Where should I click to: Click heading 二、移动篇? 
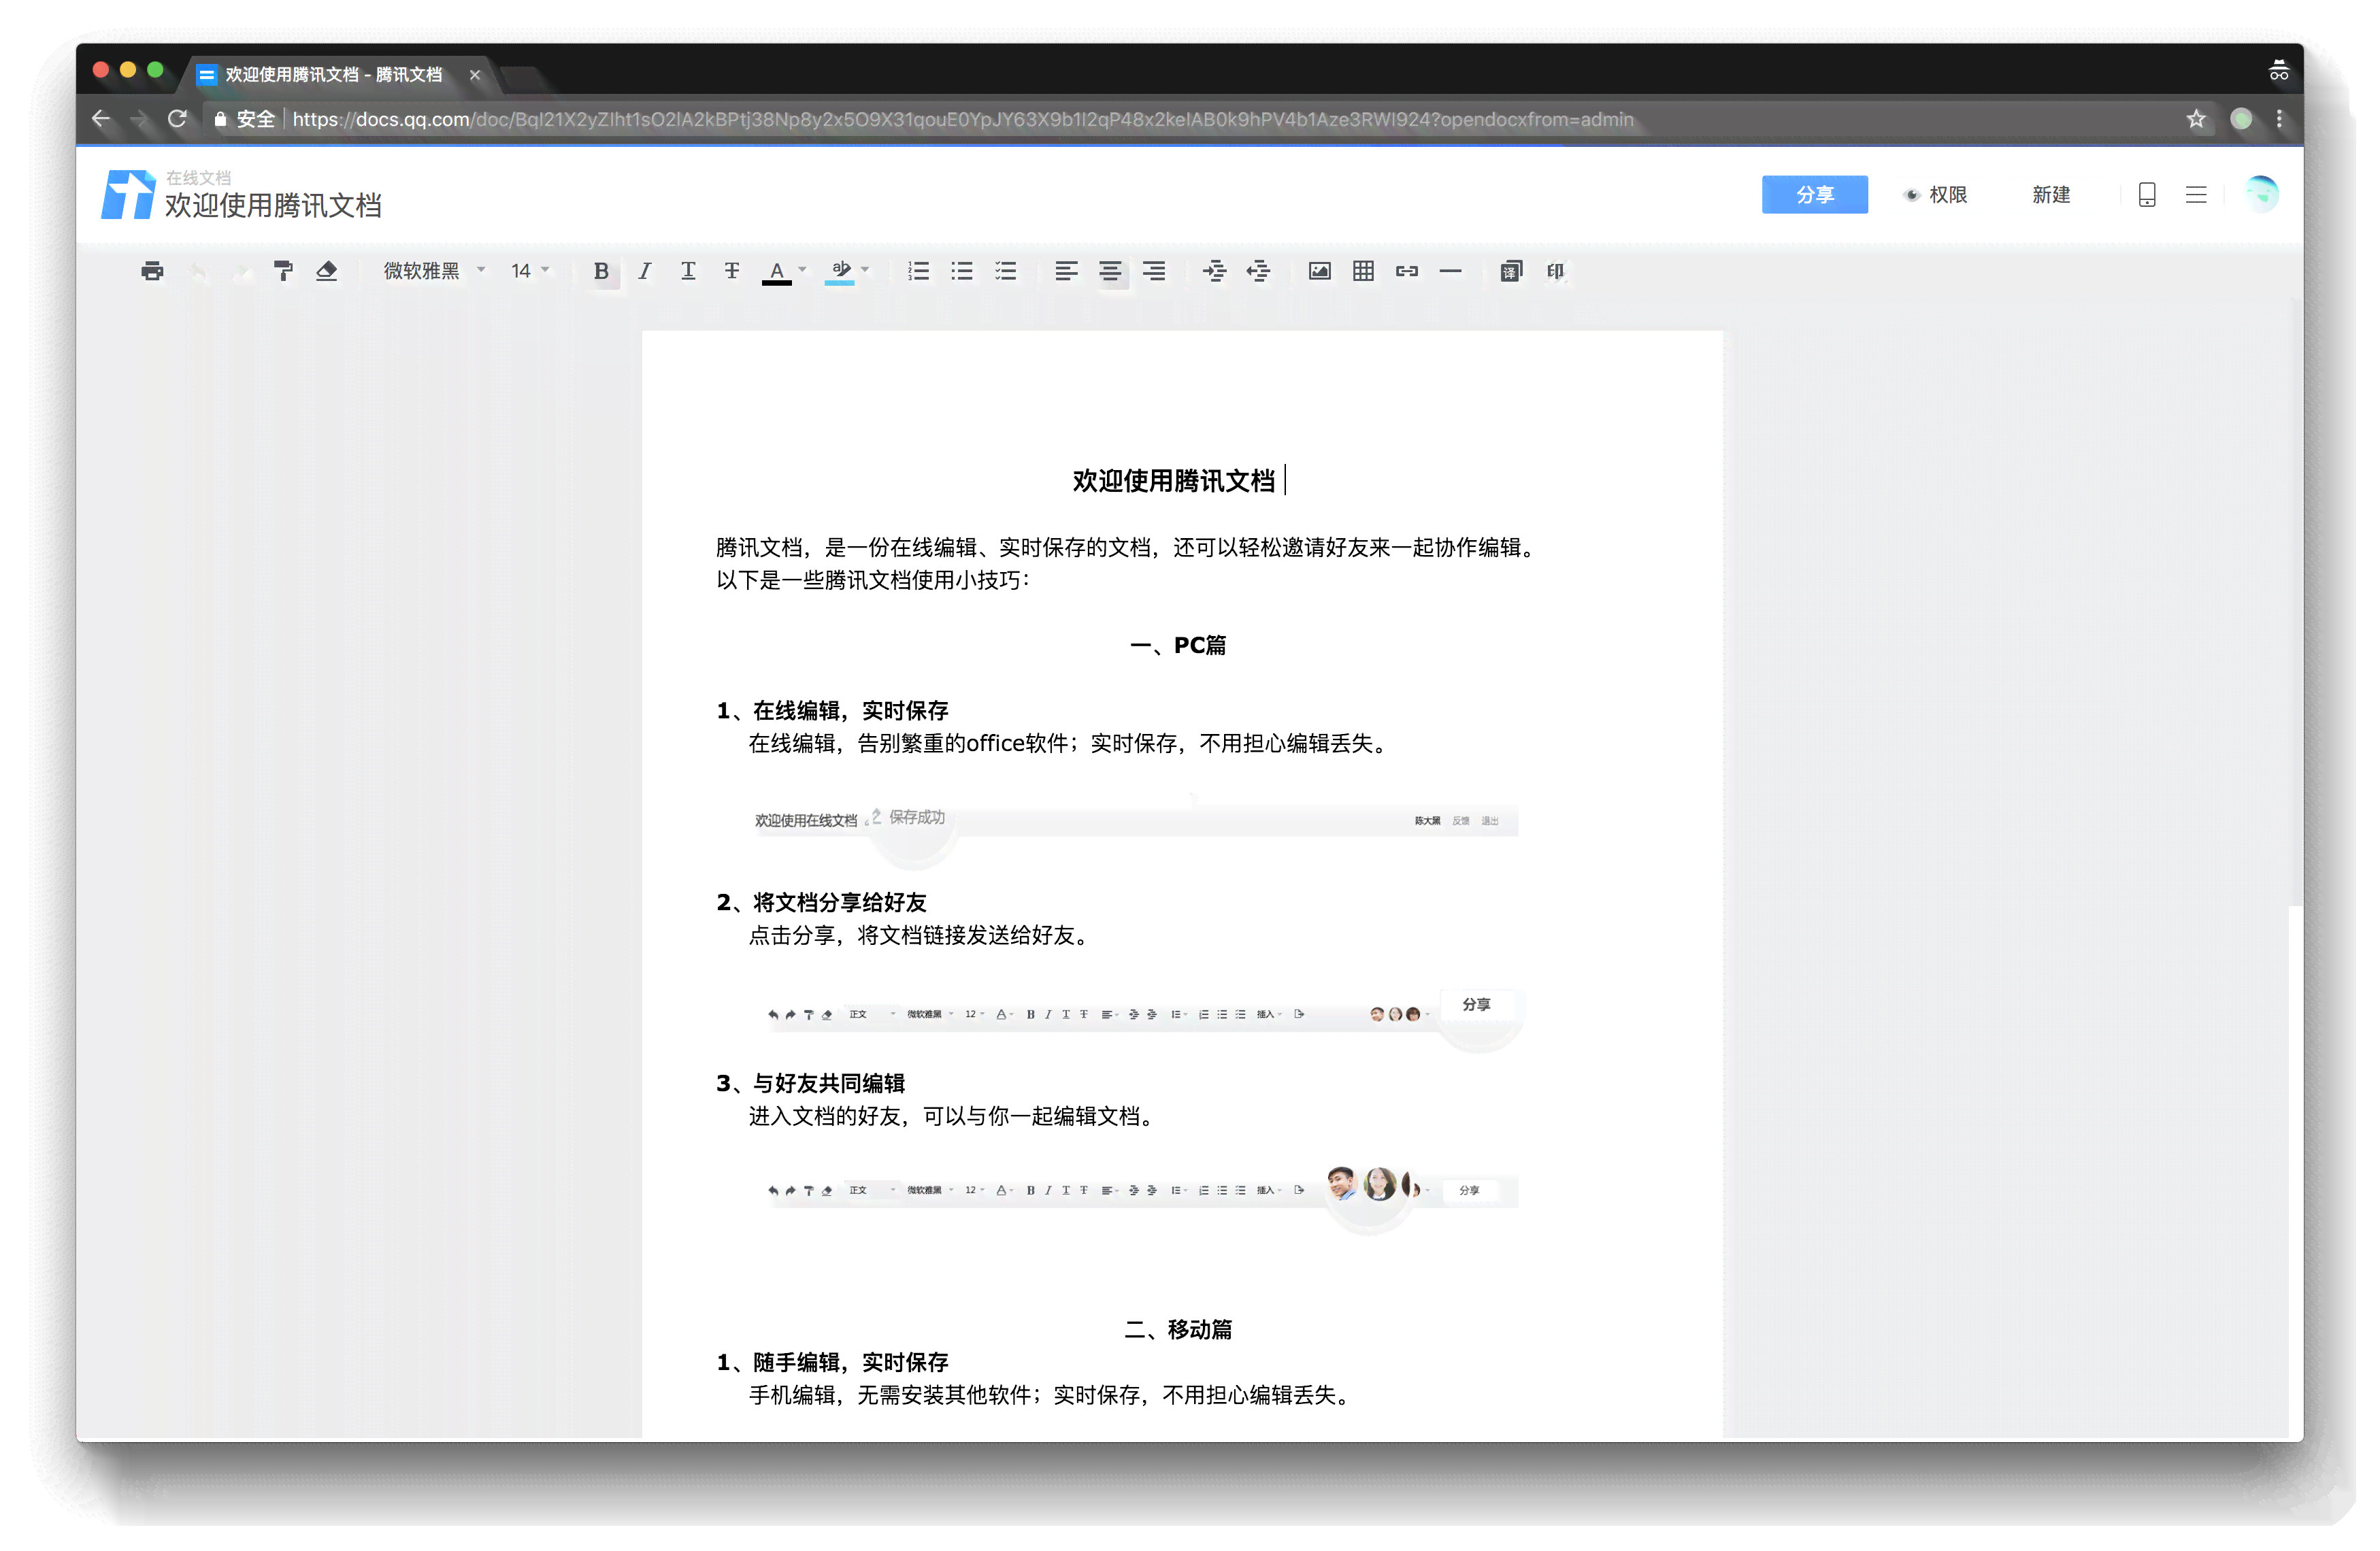click(1178, 1329)
